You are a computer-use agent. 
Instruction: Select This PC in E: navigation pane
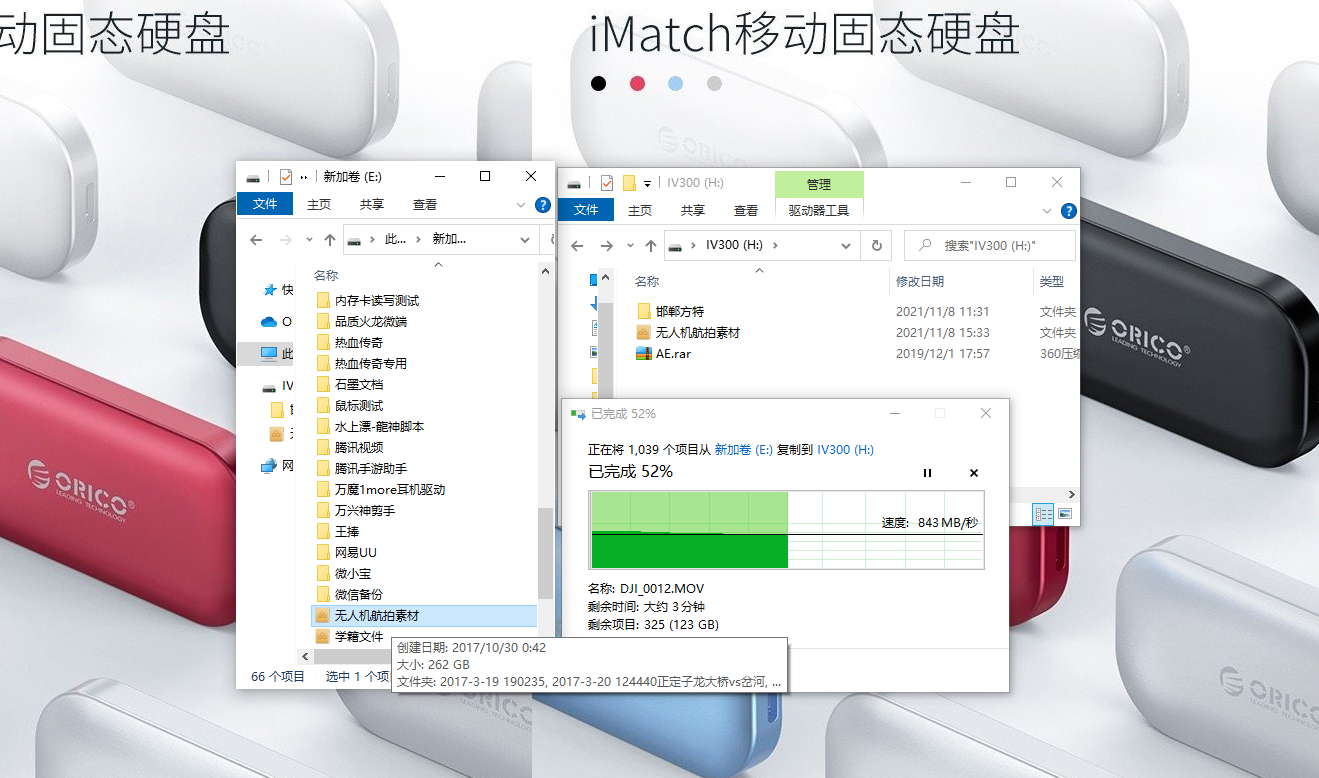pyautogui.click(x=268, y=354)
